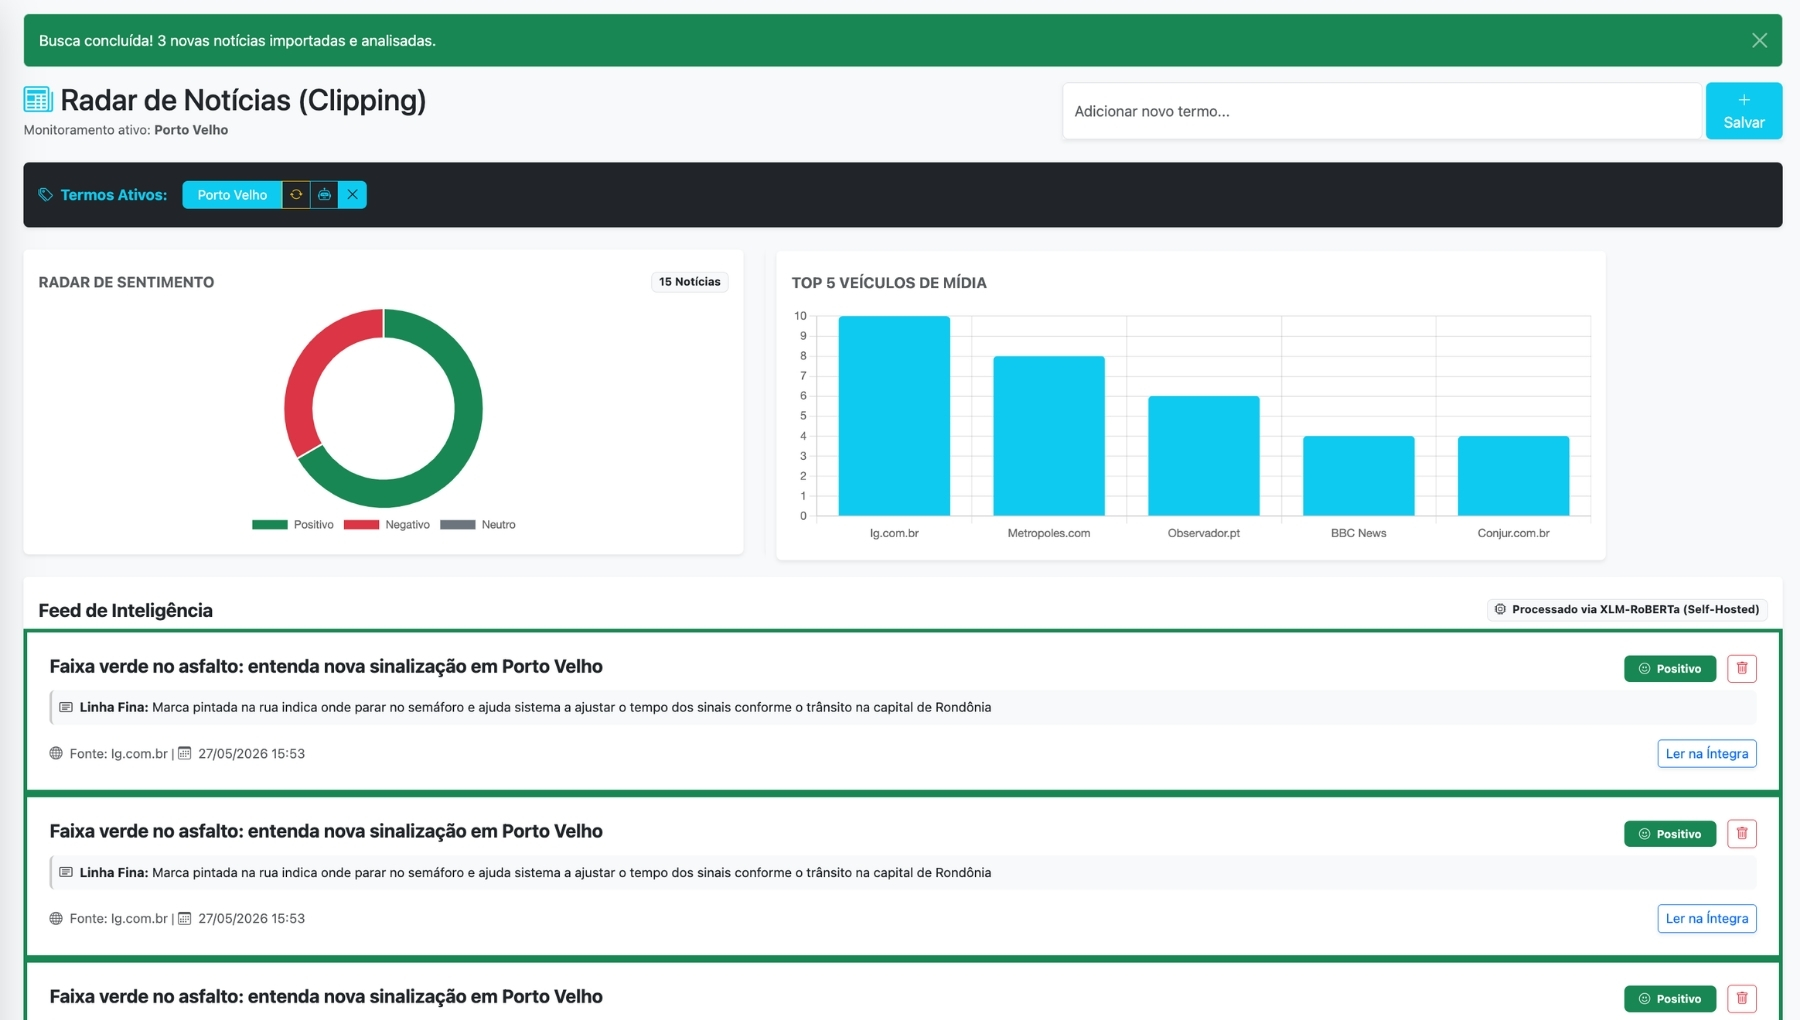Toggle Positivo legend in sentiment chart
Image resolution: width=1800 pixels, height=1020 pixels.
(x=293, y=524)
